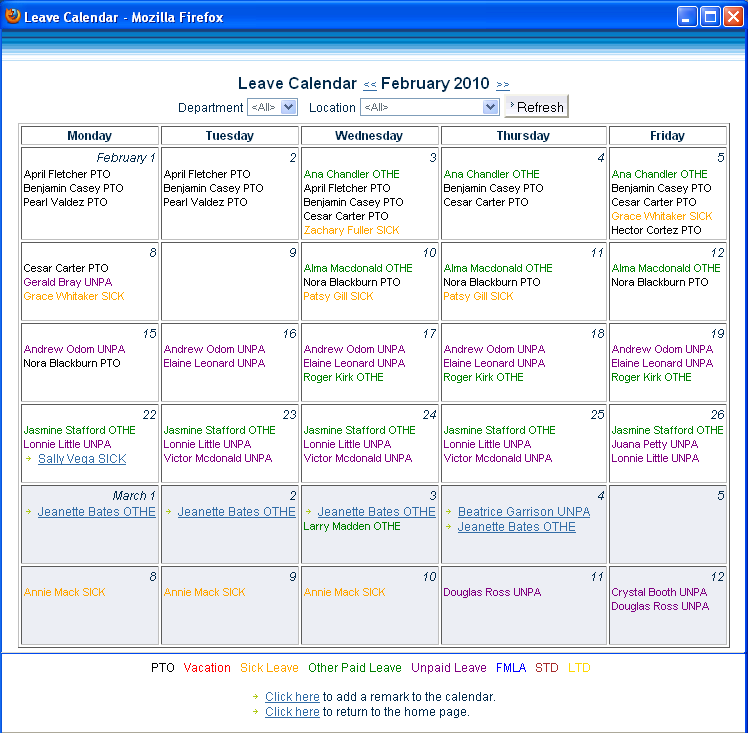Click arrow icon beside add a remark link
Image resolution: width=748 pixels, height=733 pixels.
[x=255, y=697]
